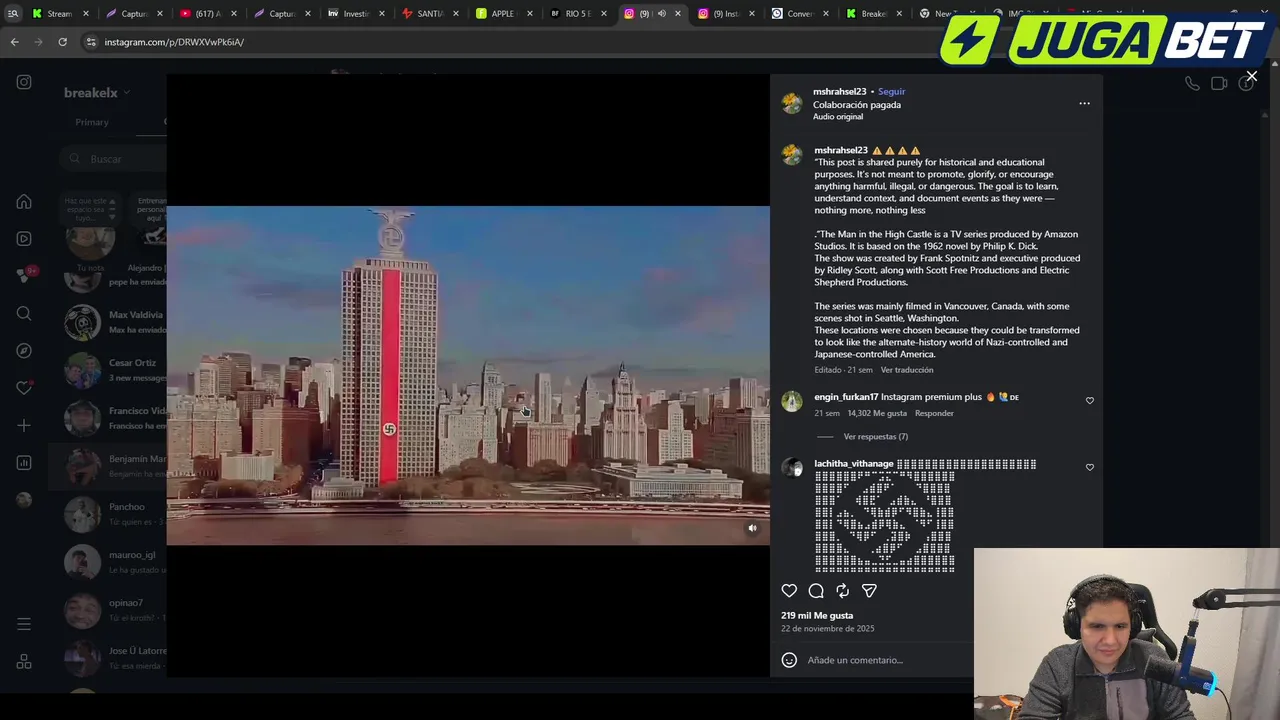Switch to the Investing browser tab
This screenshot has width=1280, height=720.
356,13
